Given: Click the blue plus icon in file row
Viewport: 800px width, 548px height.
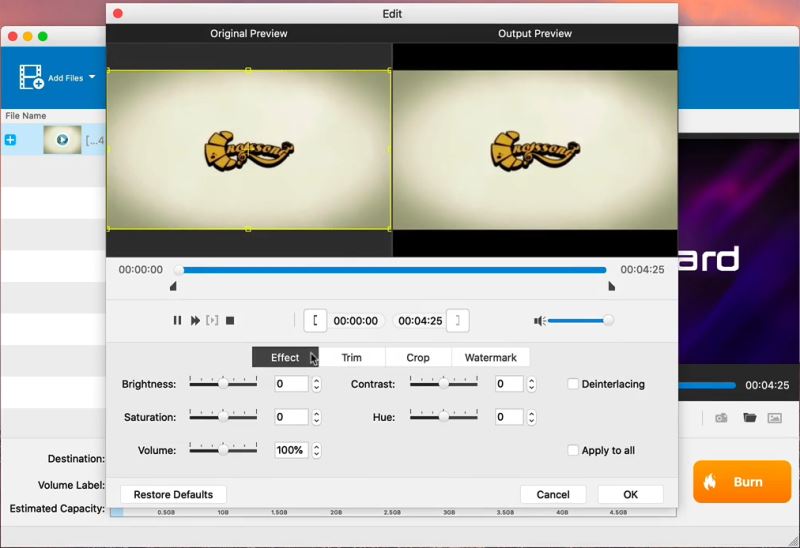Looking at the screenshot, I should [x=10, y=140].
